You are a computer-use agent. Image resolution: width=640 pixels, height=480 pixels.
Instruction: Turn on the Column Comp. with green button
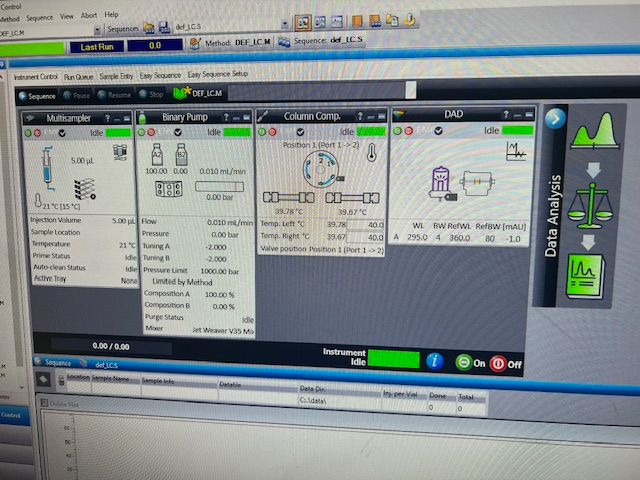[x=262, y=132]
